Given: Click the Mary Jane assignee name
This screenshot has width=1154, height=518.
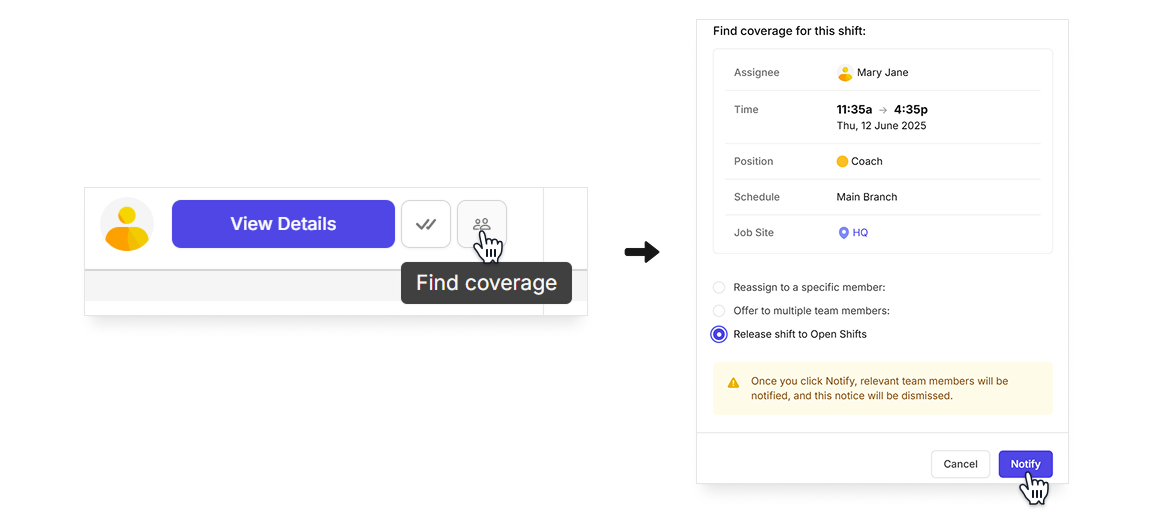Looking at the screenshot, I should tap(882, 73).
